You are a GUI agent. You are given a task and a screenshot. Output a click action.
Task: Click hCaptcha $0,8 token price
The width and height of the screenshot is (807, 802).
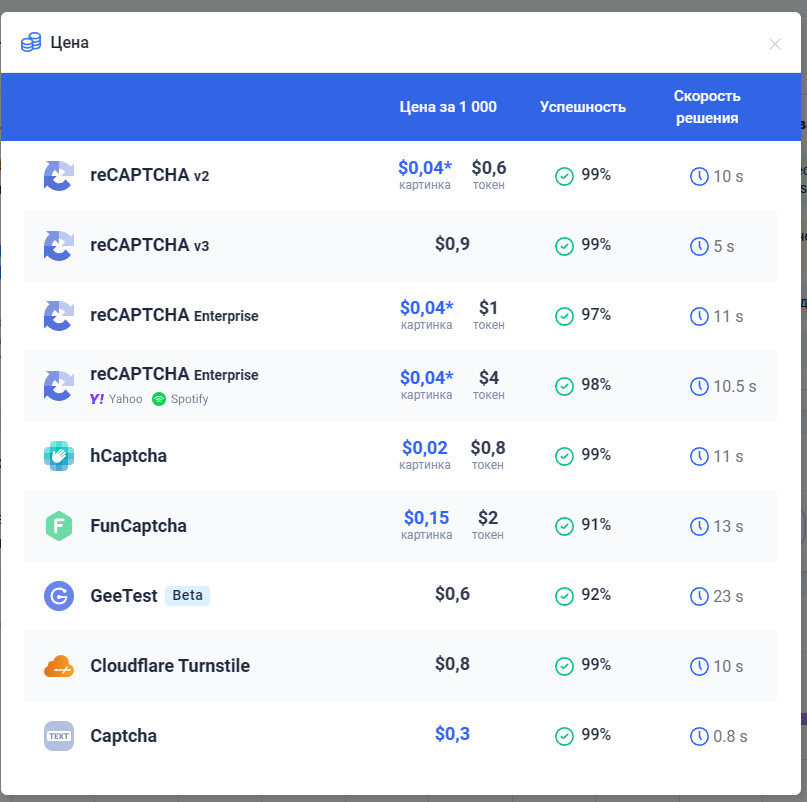pyautogui.click(x=488, y=448)
